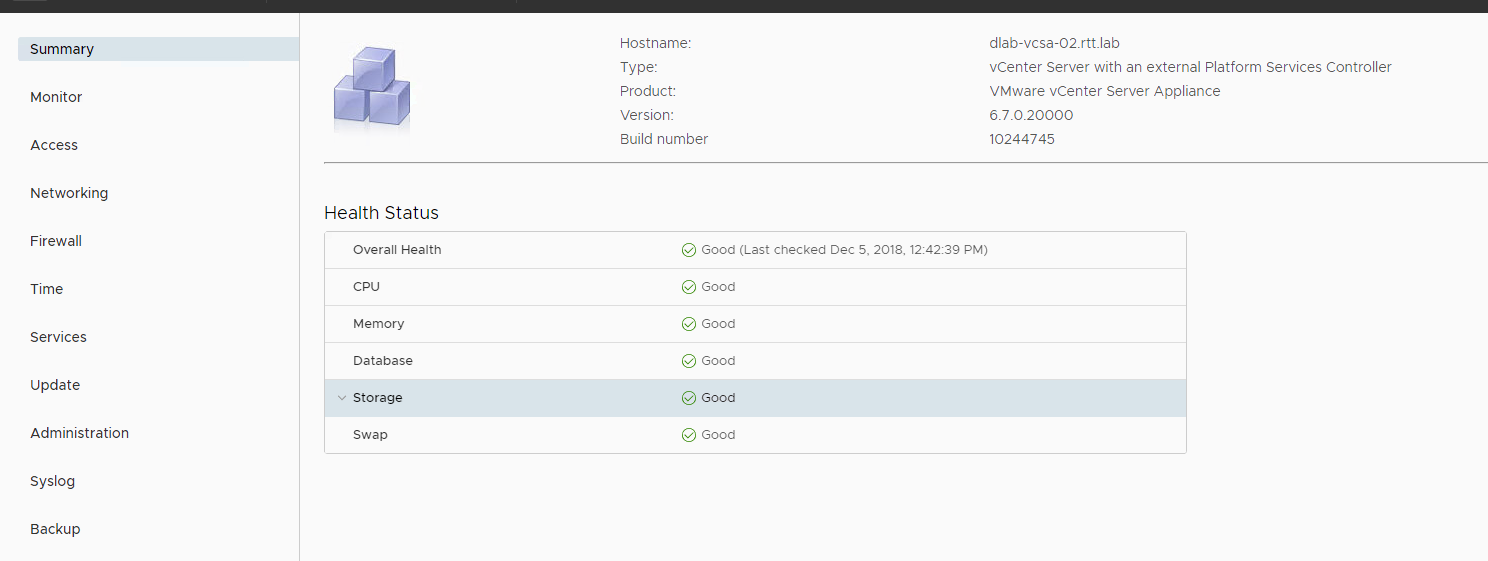Select Update in the sidebar
1488x561 pixels.
pos(55,385)
